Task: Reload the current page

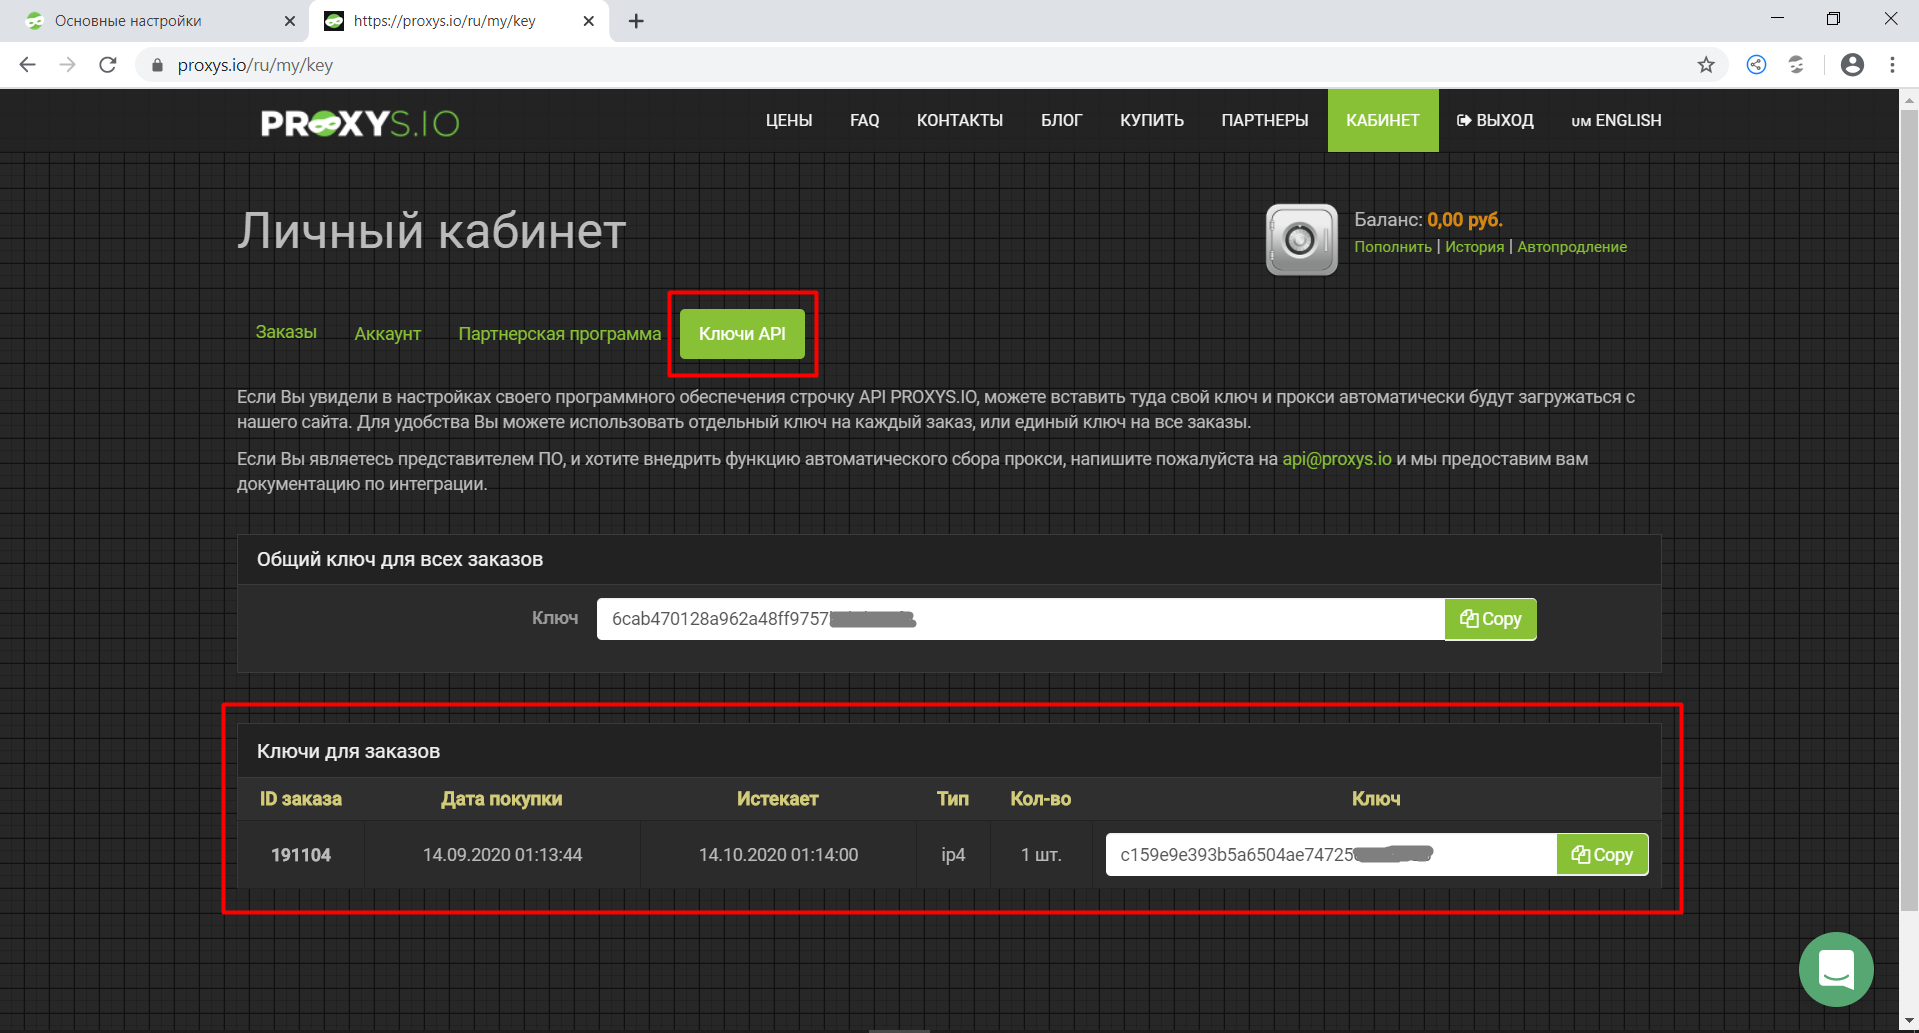Action: tap(108, 64)
